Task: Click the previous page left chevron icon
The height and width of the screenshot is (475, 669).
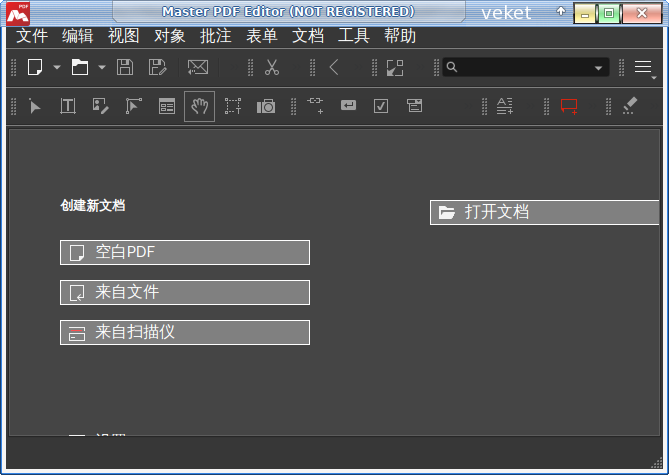Action: click(x=334, y=67)
